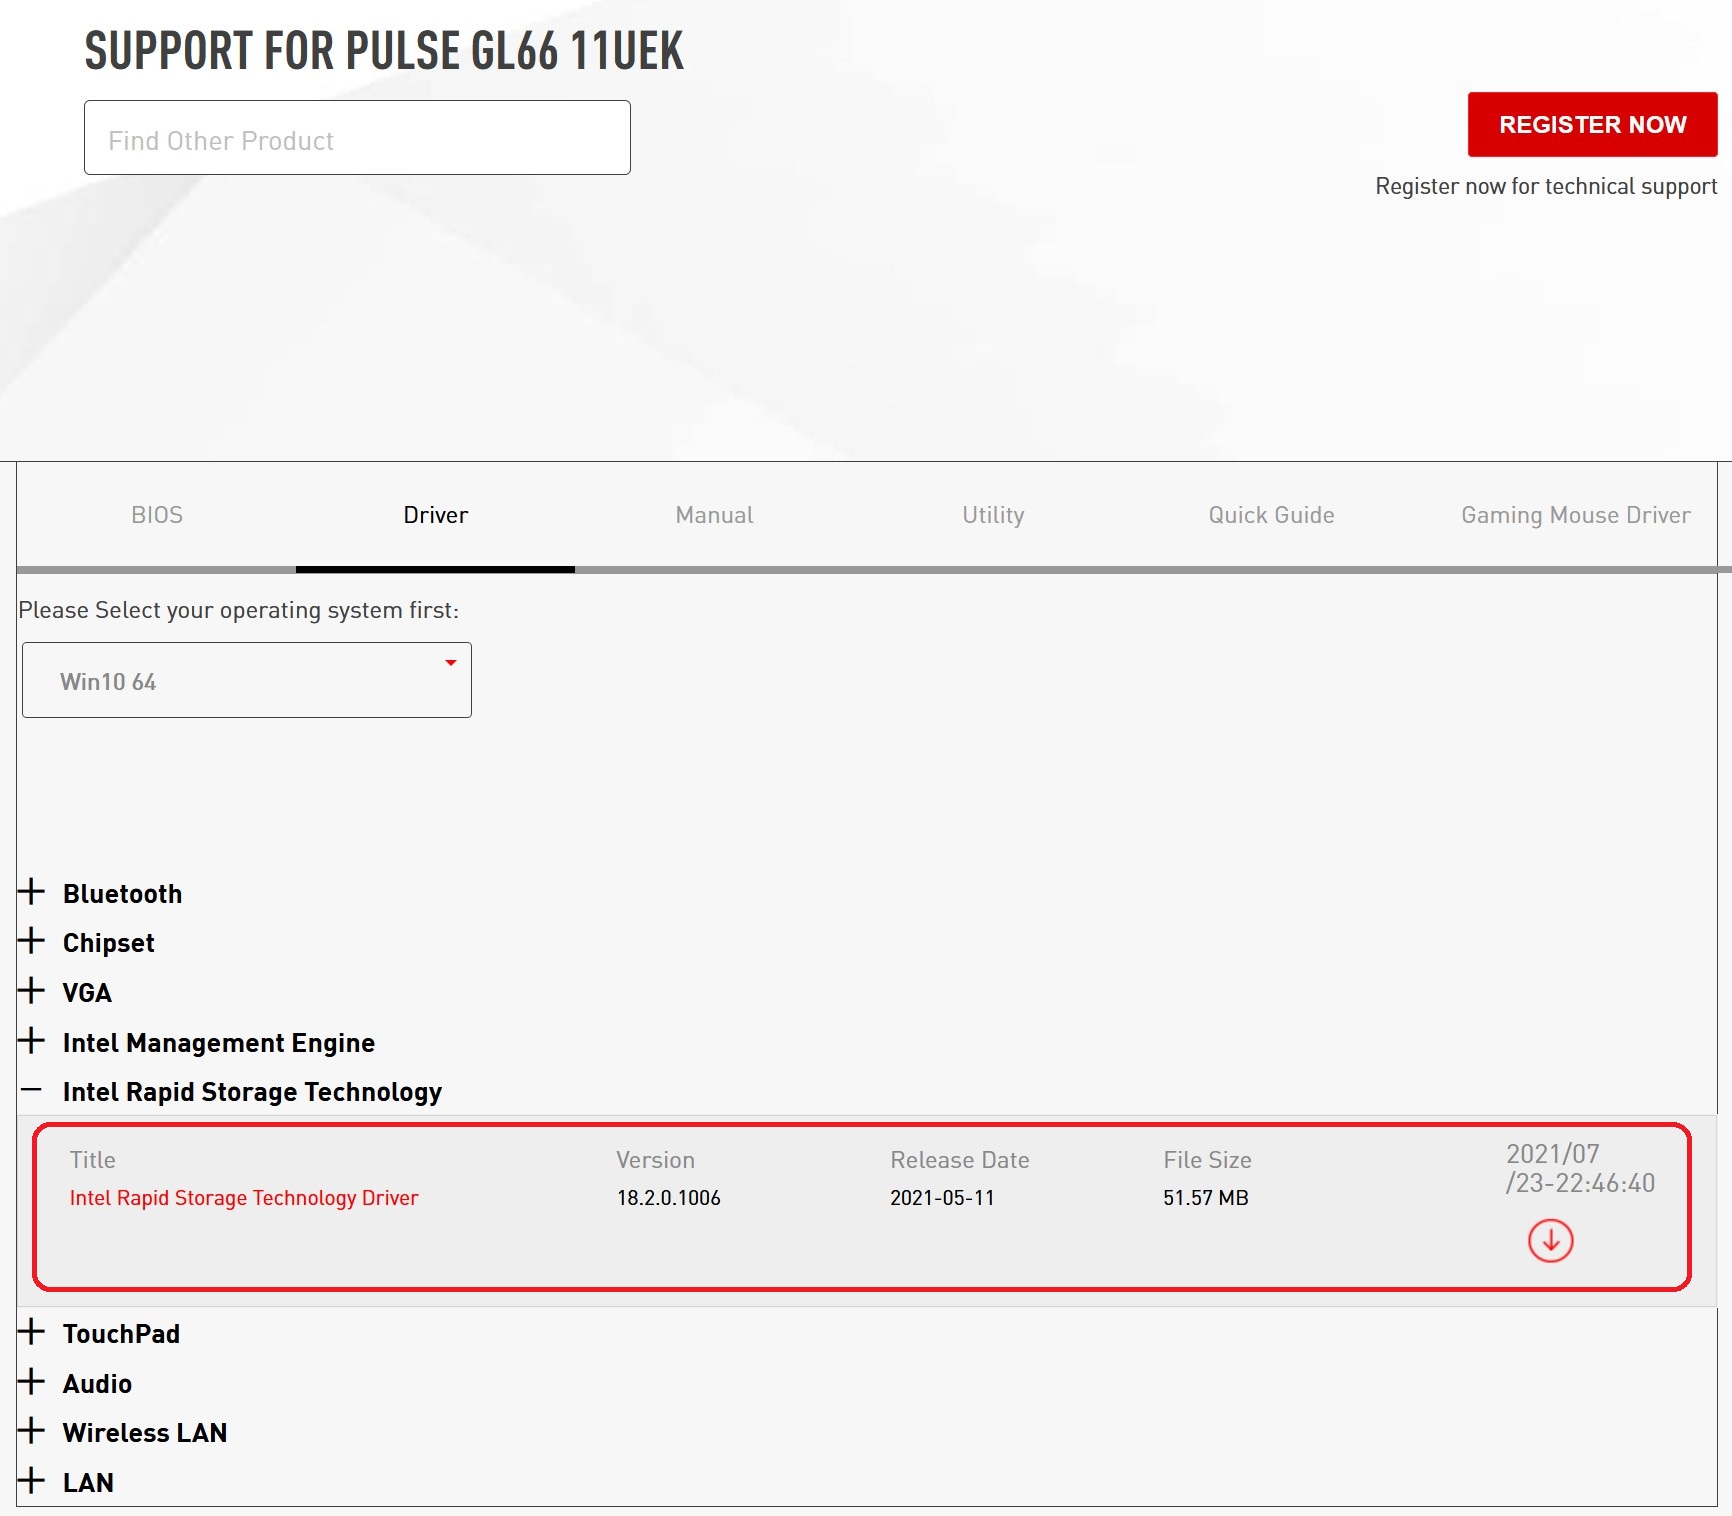Click the Find Other Product search field
This screenshot has height=1516, width=1732.
(x=357, y=138)
